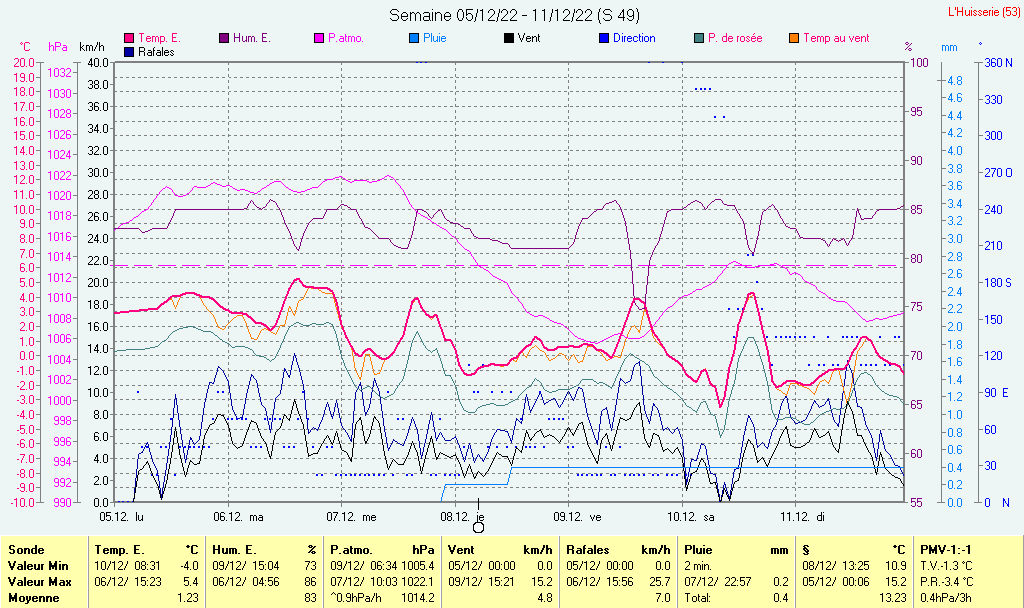Click the maximum gust value 25.7

pos(660,582)
